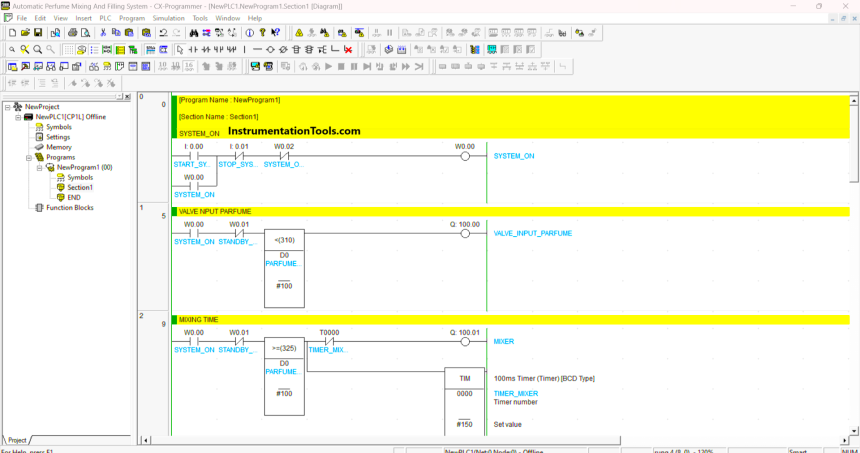Open Settings in project tree

pyautogui.click(x=58, y=137)
